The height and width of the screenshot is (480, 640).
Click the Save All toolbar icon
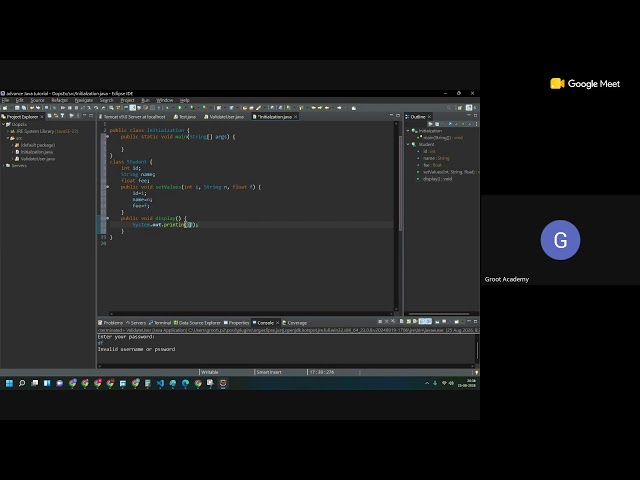(x=24, y=108)
